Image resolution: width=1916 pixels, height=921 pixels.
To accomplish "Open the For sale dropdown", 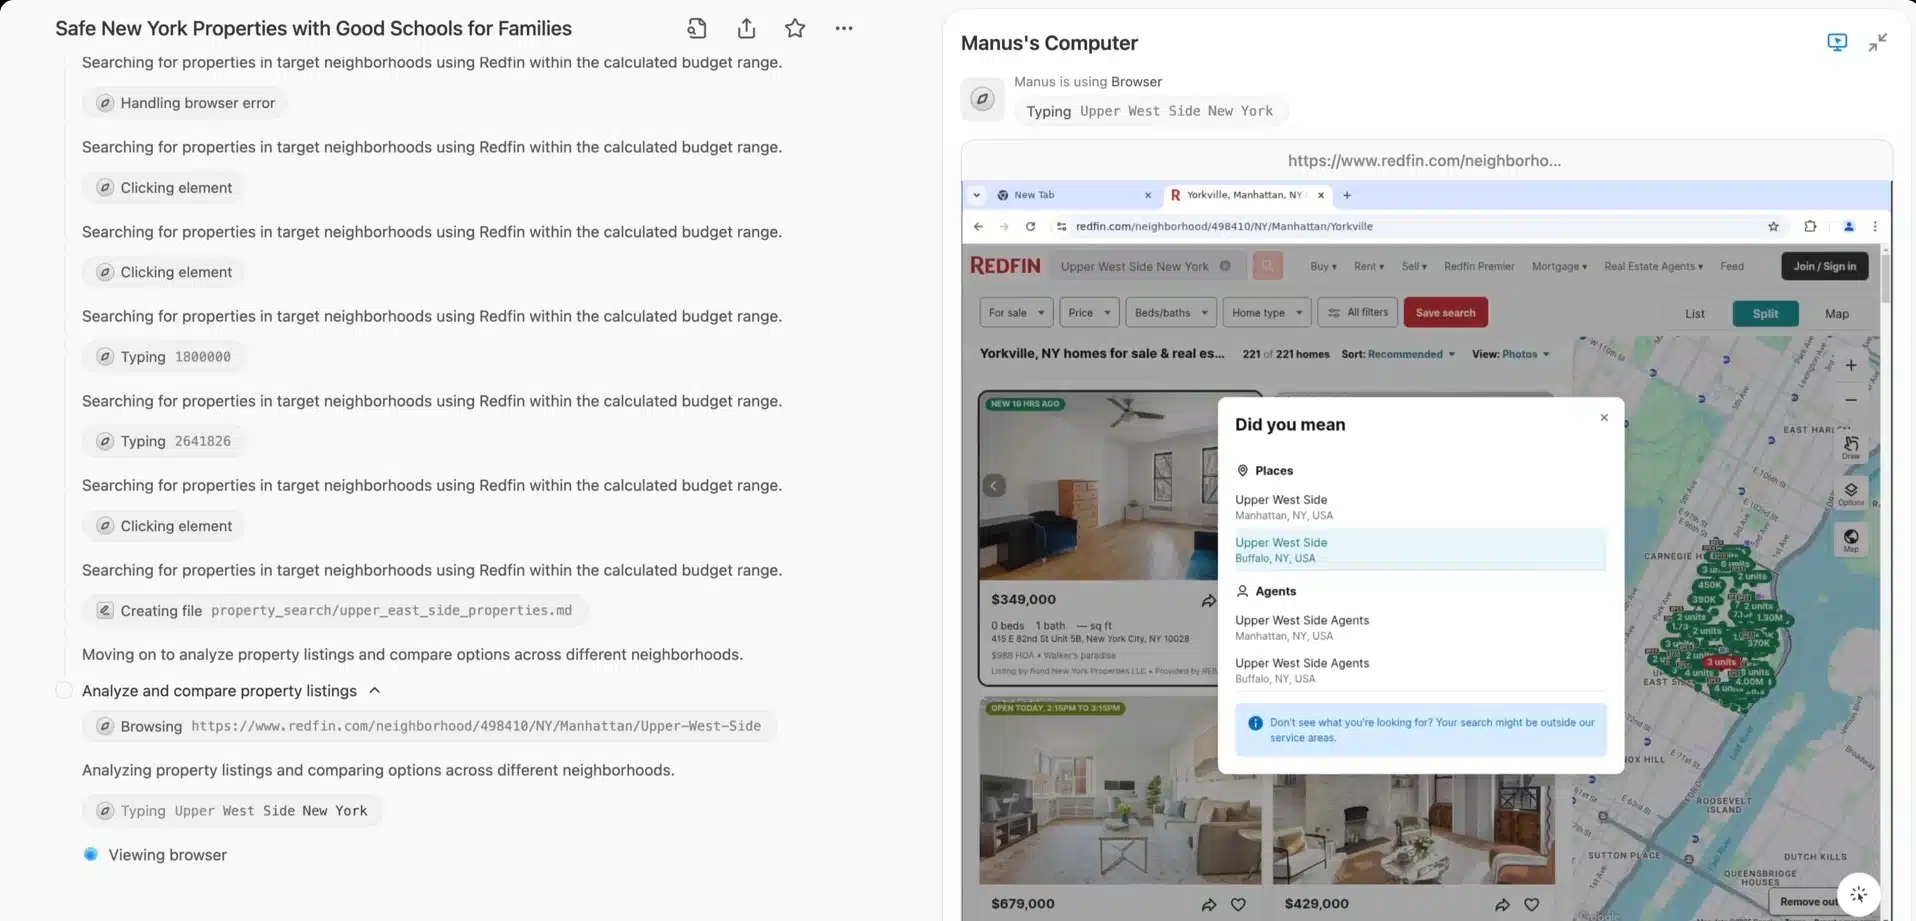I will coord(1016,313).
